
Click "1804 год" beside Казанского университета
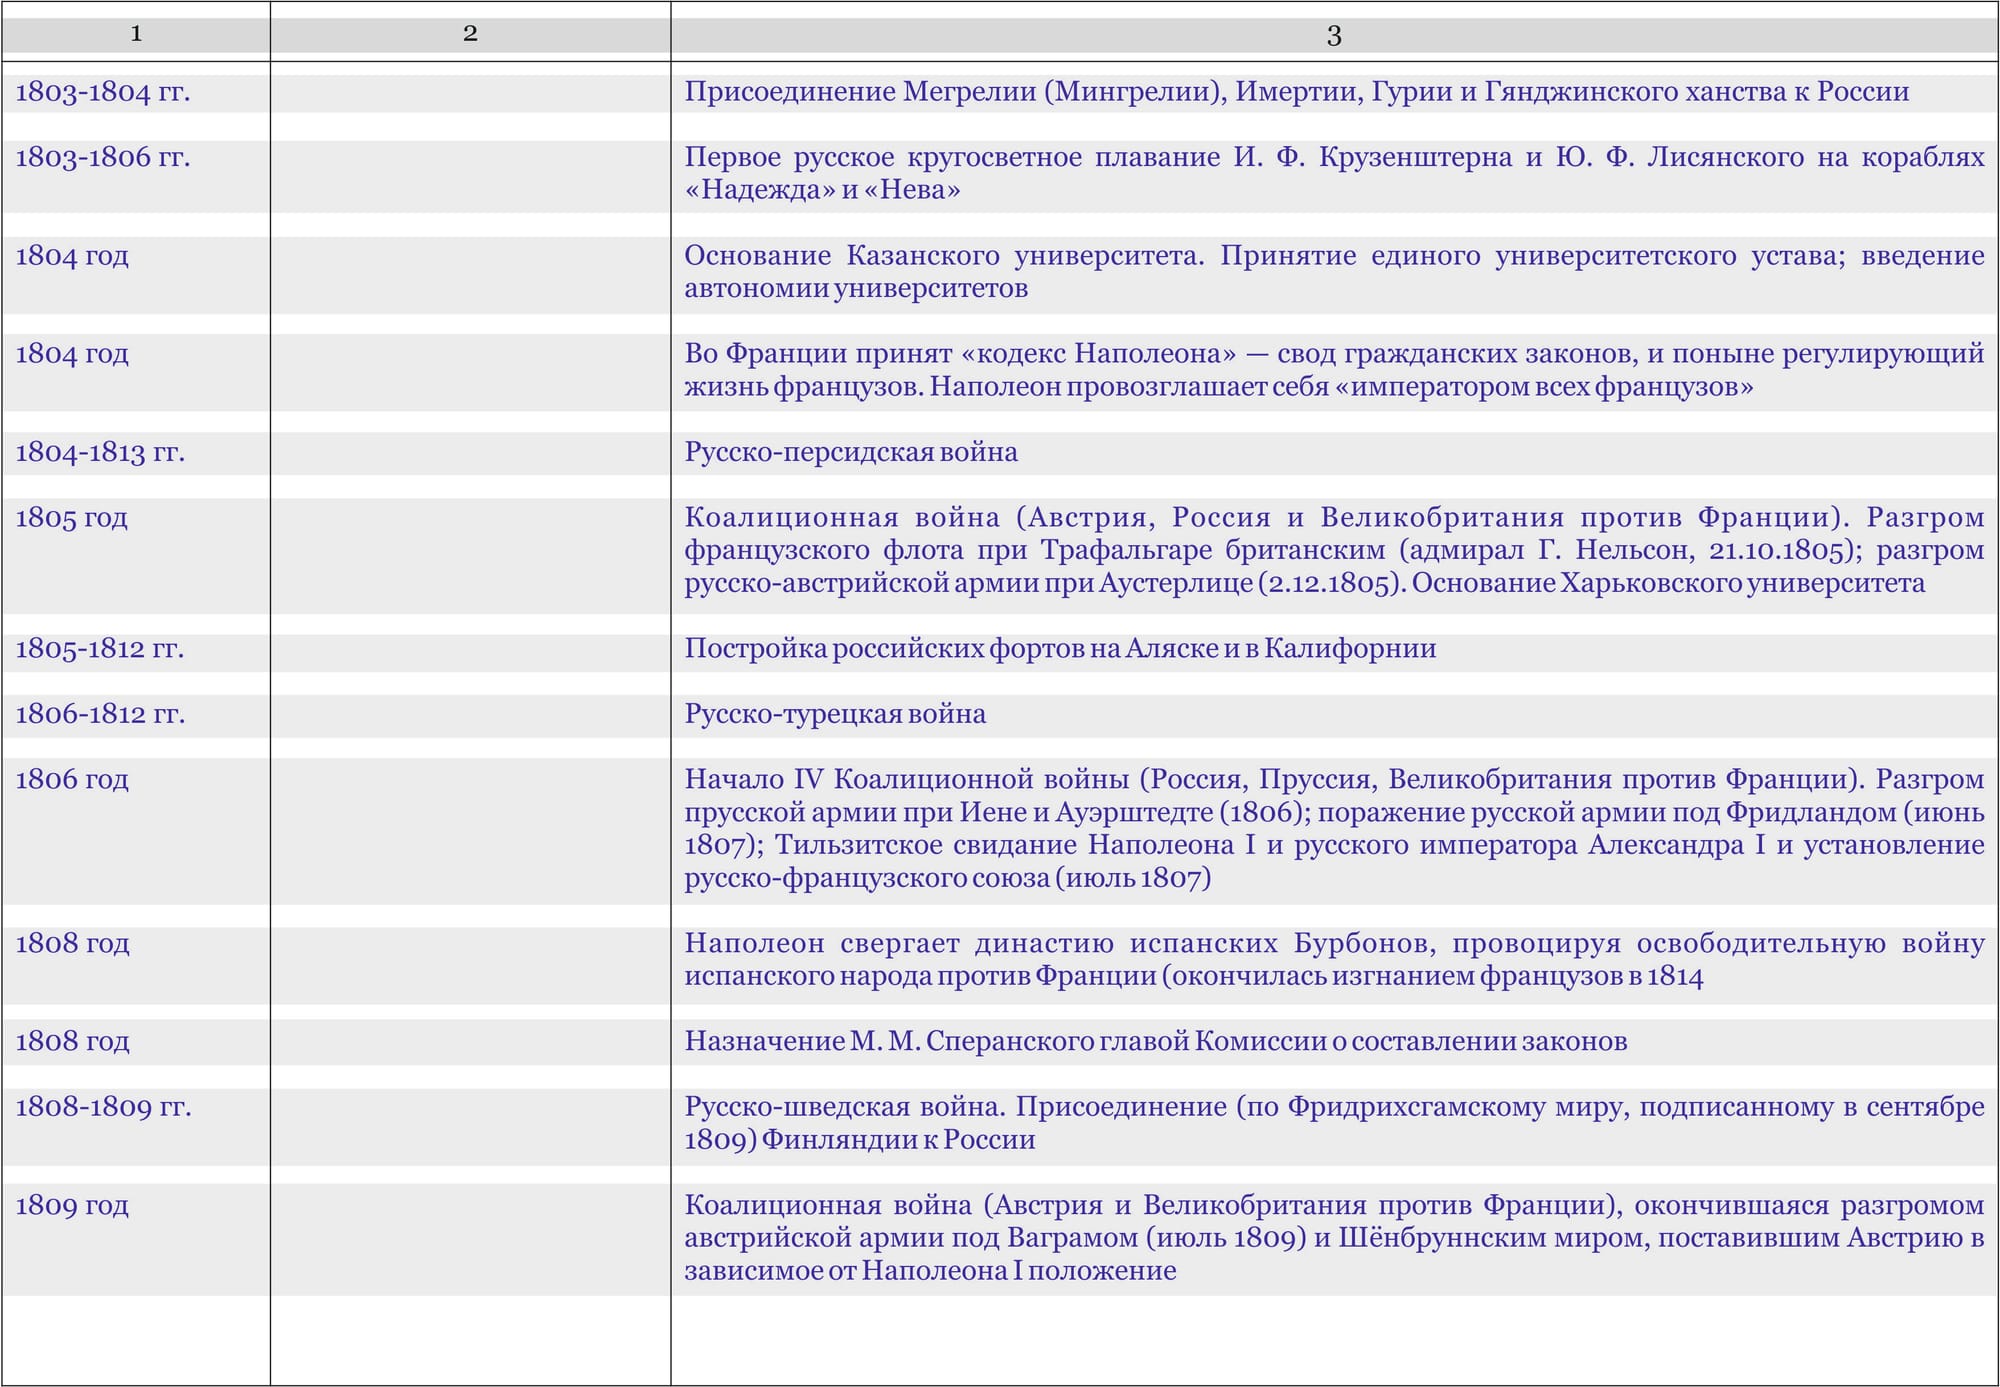tap(72, 256)
